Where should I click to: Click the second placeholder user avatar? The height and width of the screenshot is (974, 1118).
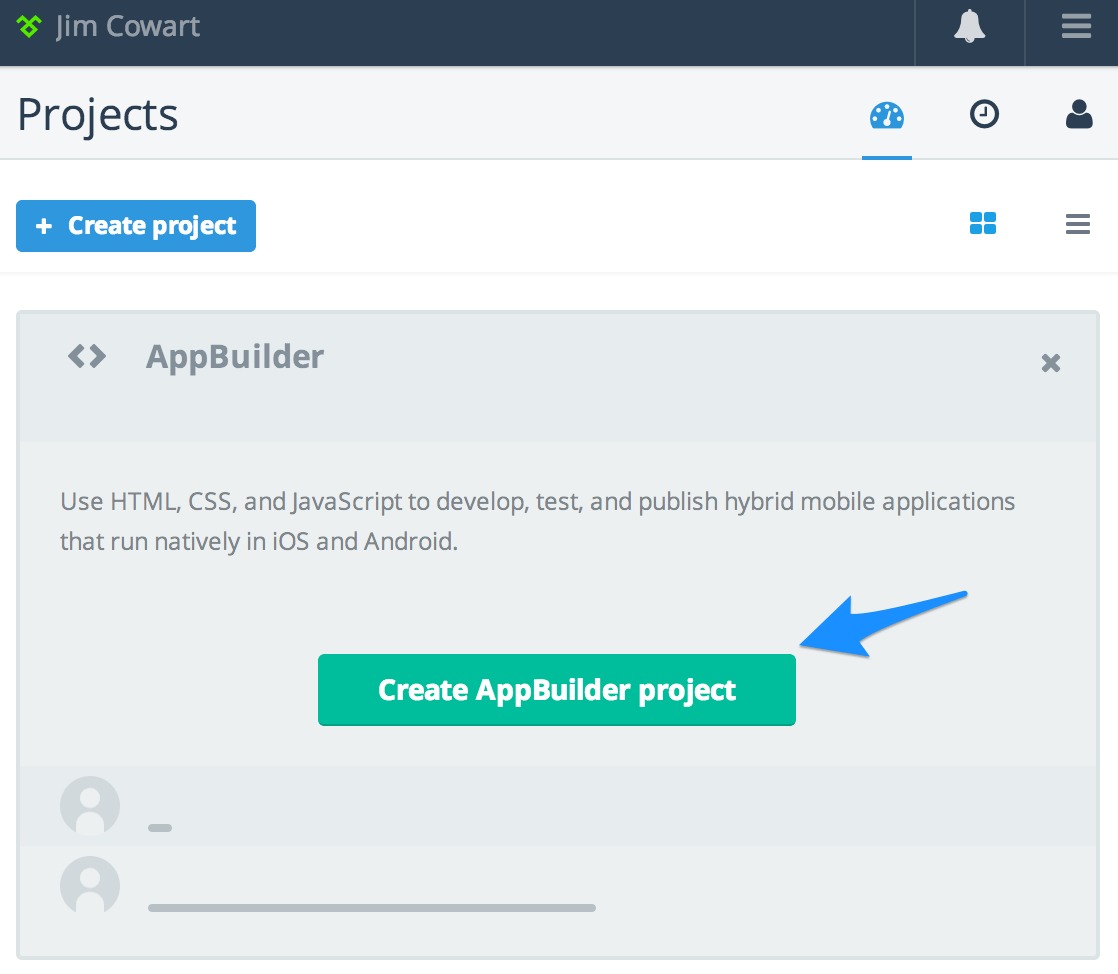point(90,885)
